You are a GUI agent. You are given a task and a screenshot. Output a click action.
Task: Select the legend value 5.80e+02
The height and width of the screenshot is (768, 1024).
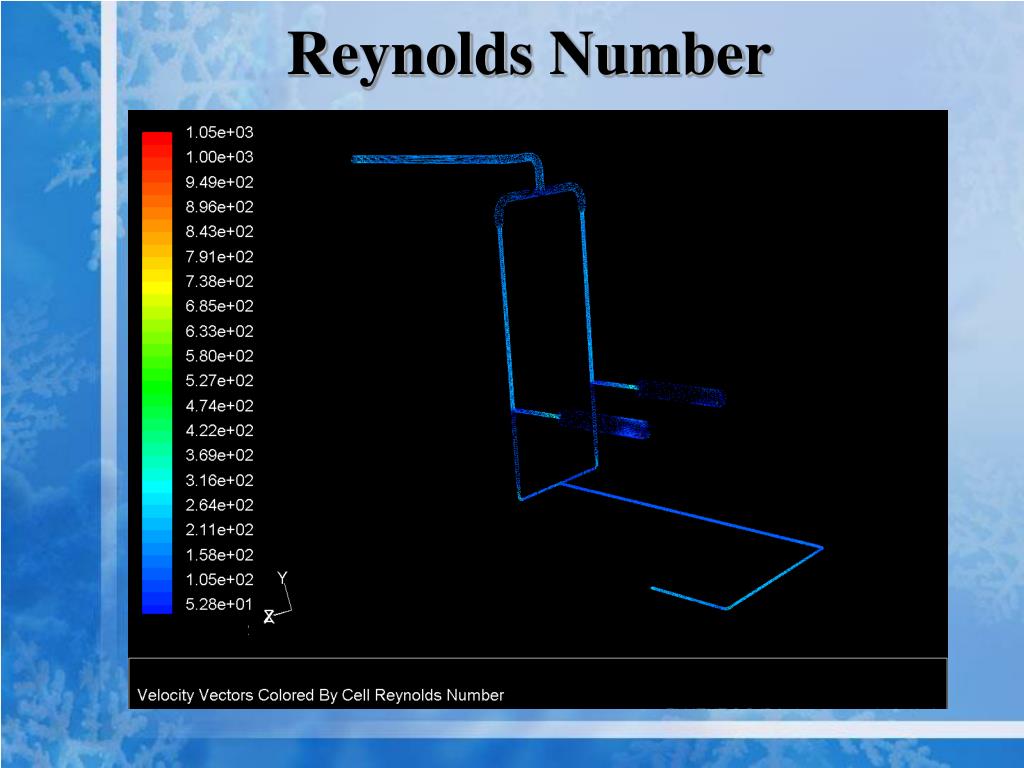219,356
